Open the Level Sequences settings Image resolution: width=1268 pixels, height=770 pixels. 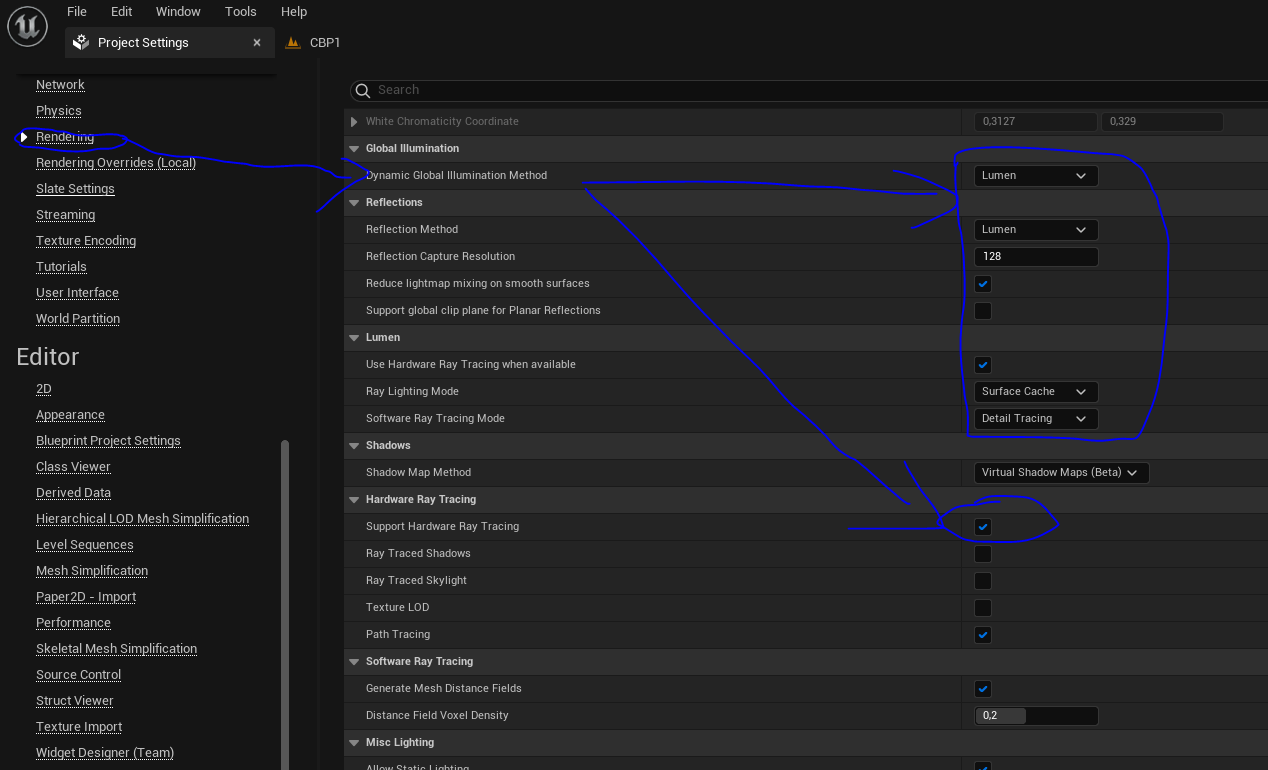point(84,545)
